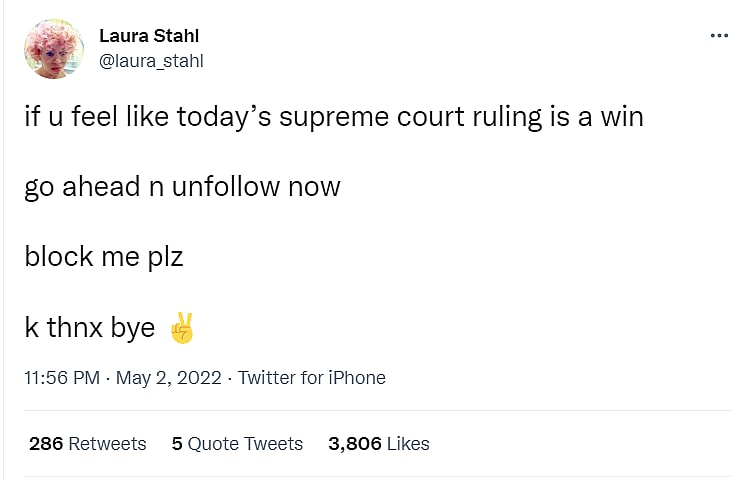Click the victory hand emoji
Viewport: 752px width, 480px height.
(x=181, y=328)
